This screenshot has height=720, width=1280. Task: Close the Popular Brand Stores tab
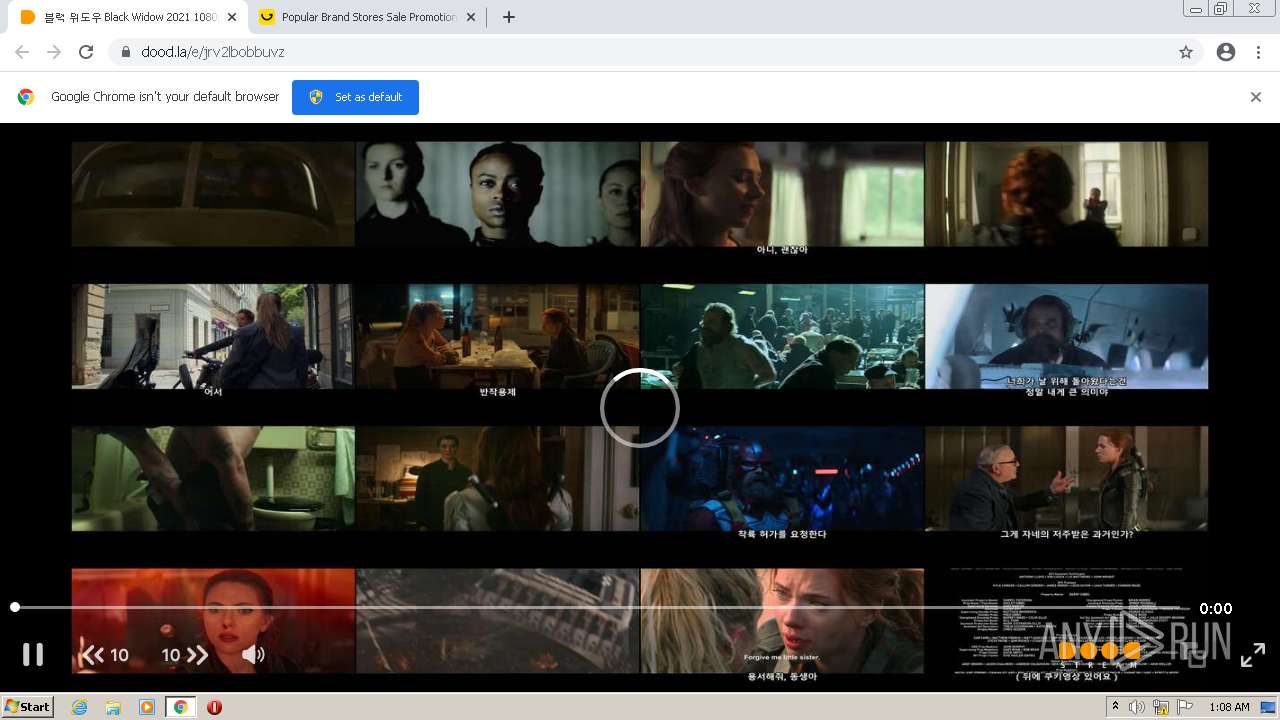(x=471, y=17)
